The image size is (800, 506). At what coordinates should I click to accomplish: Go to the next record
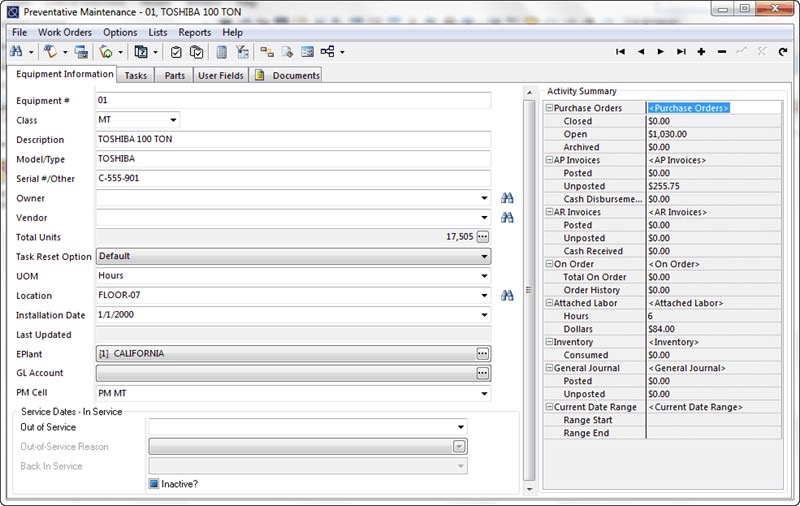(660, 52)
